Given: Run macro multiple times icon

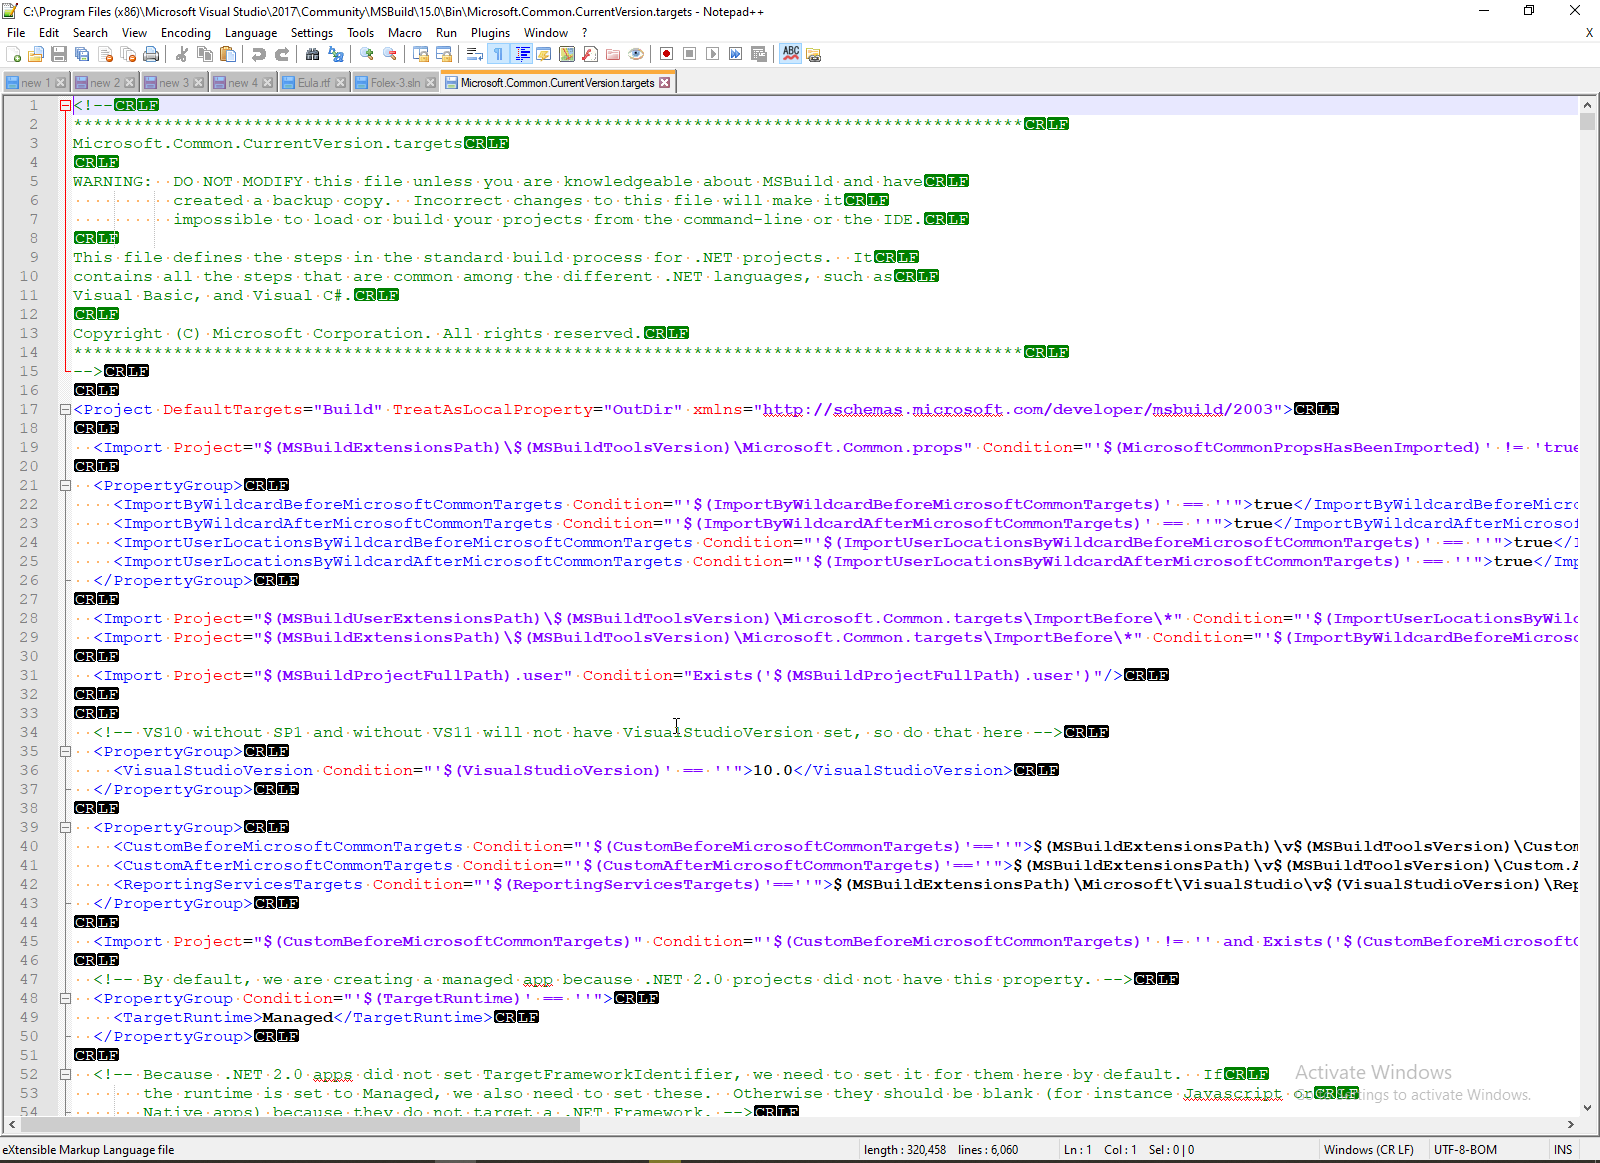Looking at the screenshot, I should tap(736, 54).
